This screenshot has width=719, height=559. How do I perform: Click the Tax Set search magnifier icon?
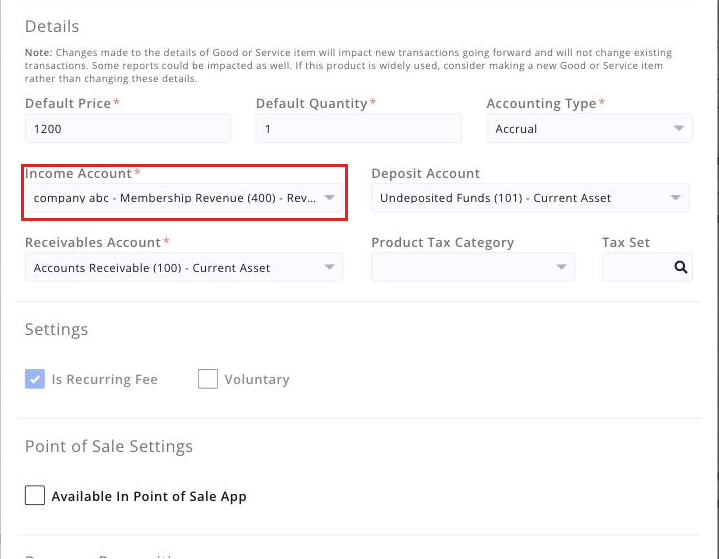(x=680, y=267)
